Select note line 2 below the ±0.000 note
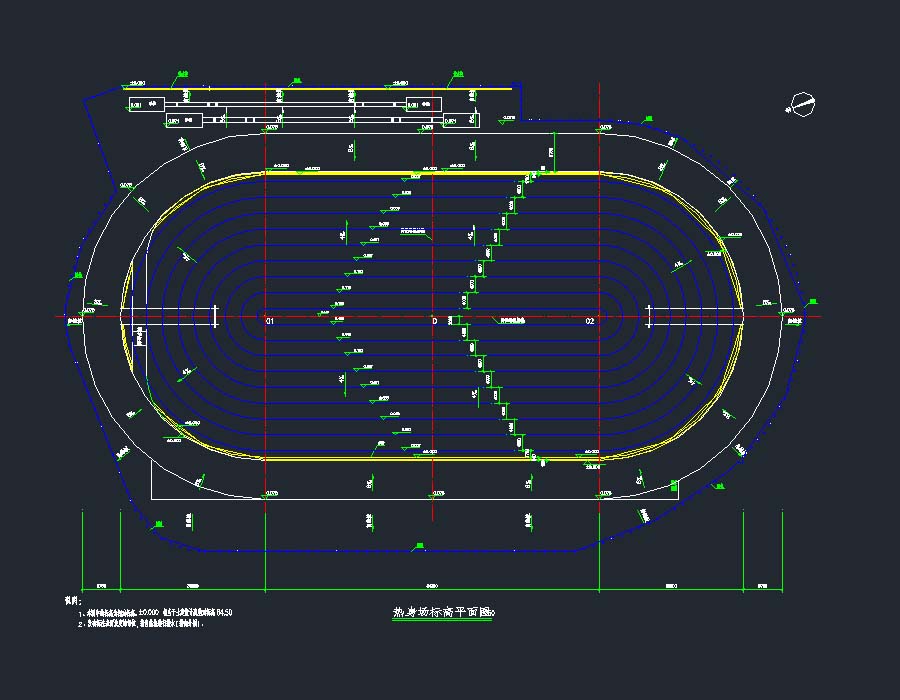Image resolution: width=900 pixels, height=700 pixels. pos(141,624)
